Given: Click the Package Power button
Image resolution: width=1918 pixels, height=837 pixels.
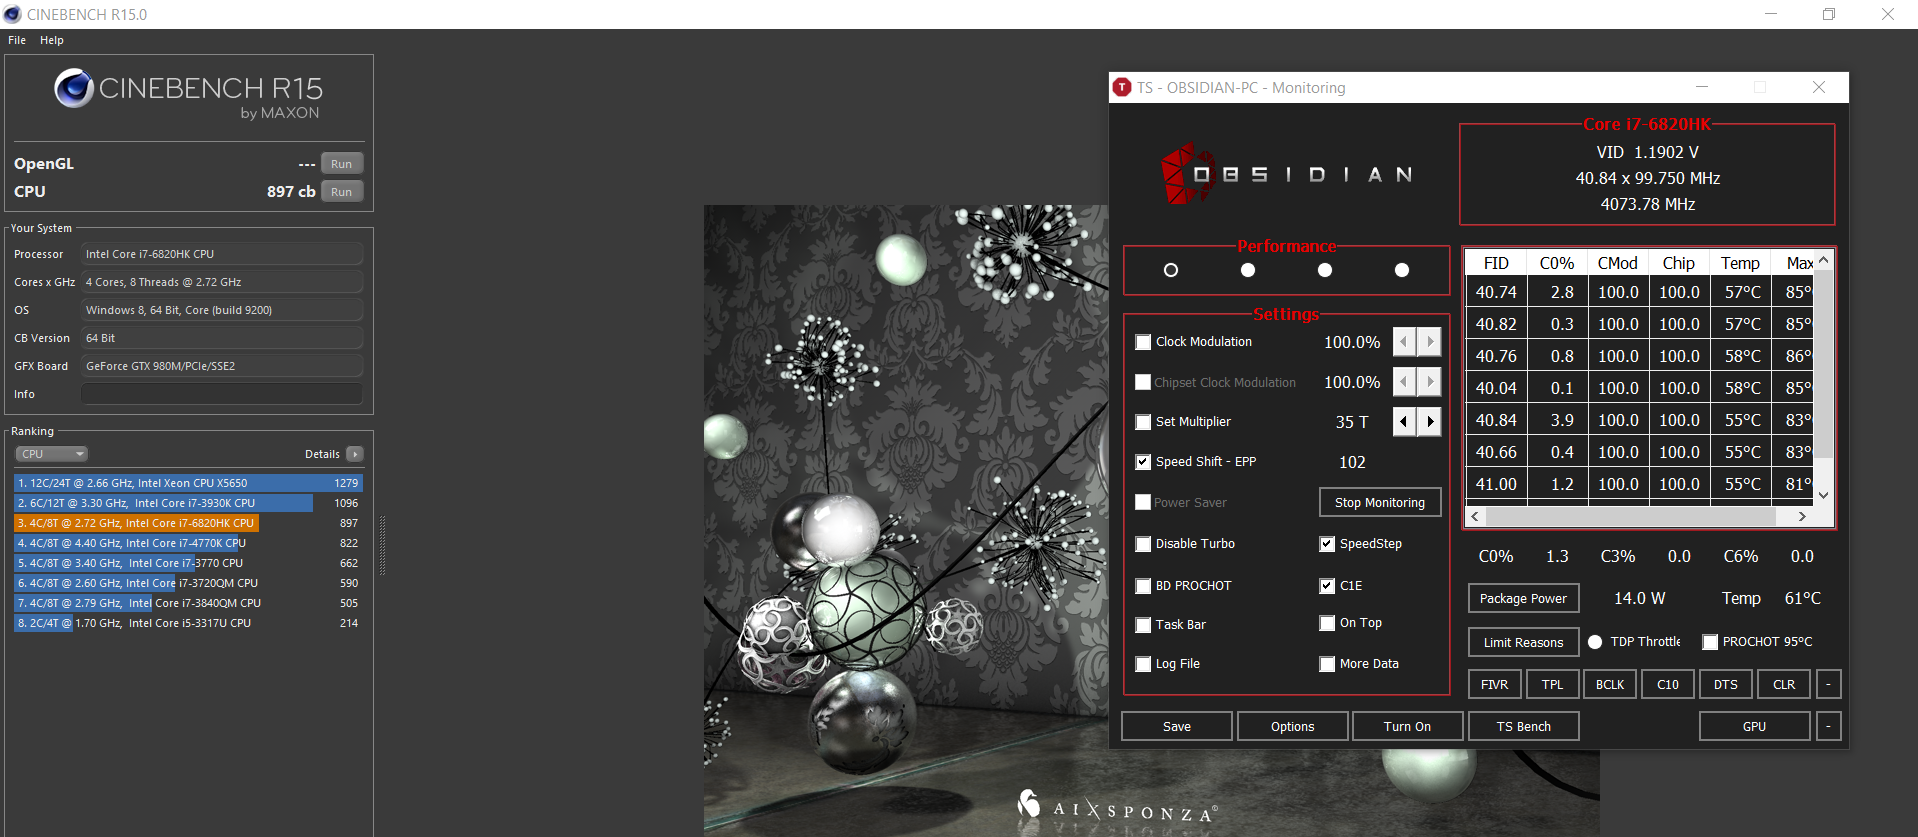Looking at the screenshot, I should (1523, 598).
